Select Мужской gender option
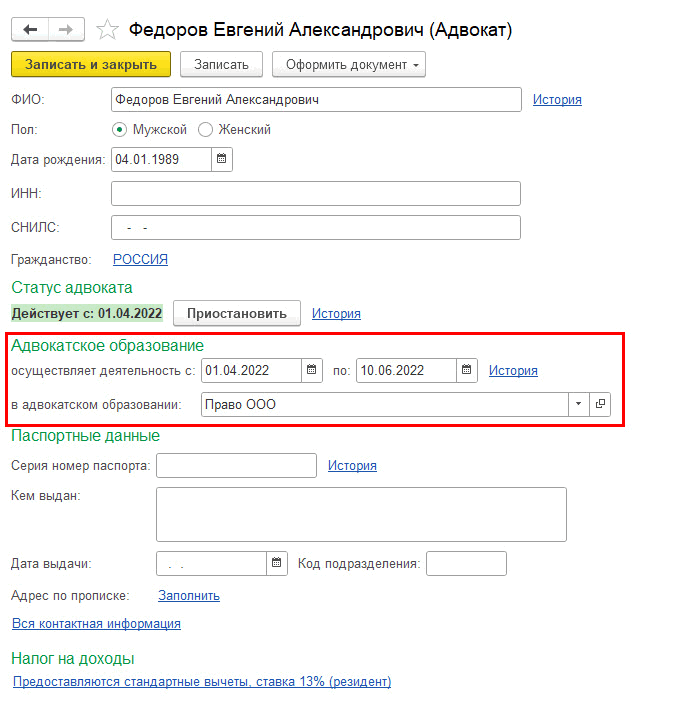The width and height of the screenshot is (687, 716). [119, 129]
